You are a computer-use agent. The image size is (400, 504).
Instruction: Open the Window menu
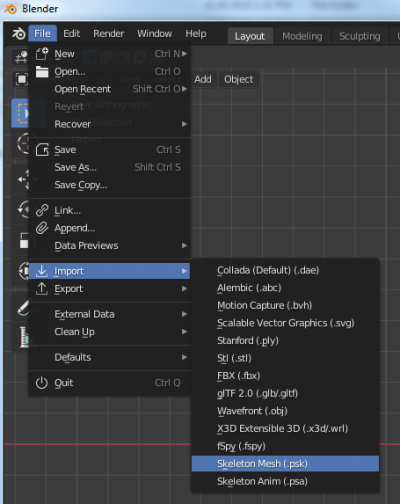tap(155, 34)
